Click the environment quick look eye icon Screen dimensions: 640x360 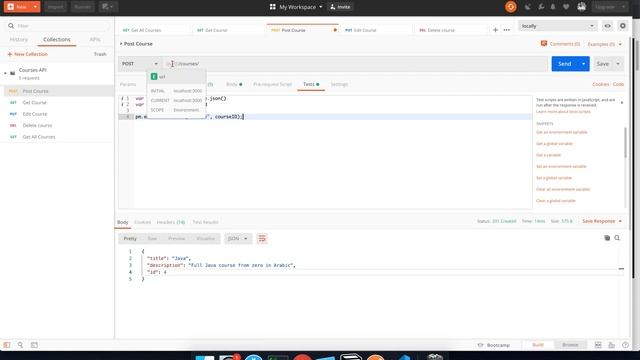[607, 26]
